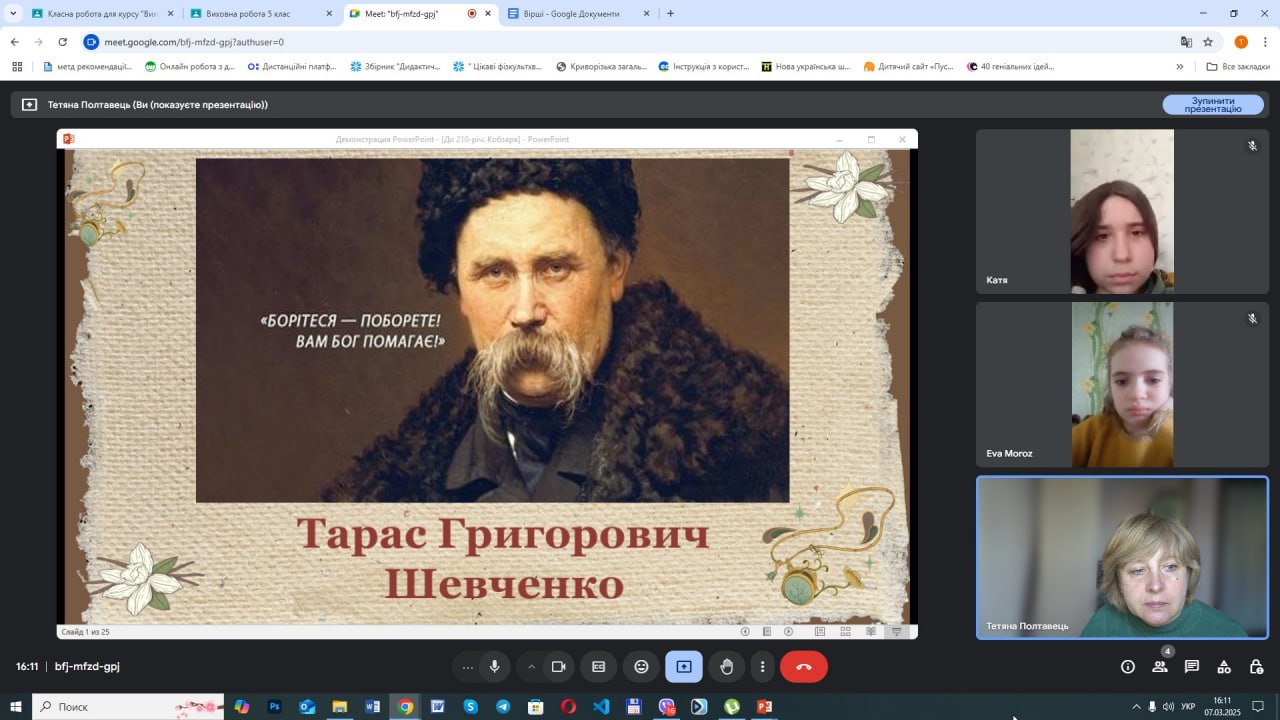Click Тетяна Полтавець self-view tile
This screenshot has width=1280, height=720.
(1122, 557)
